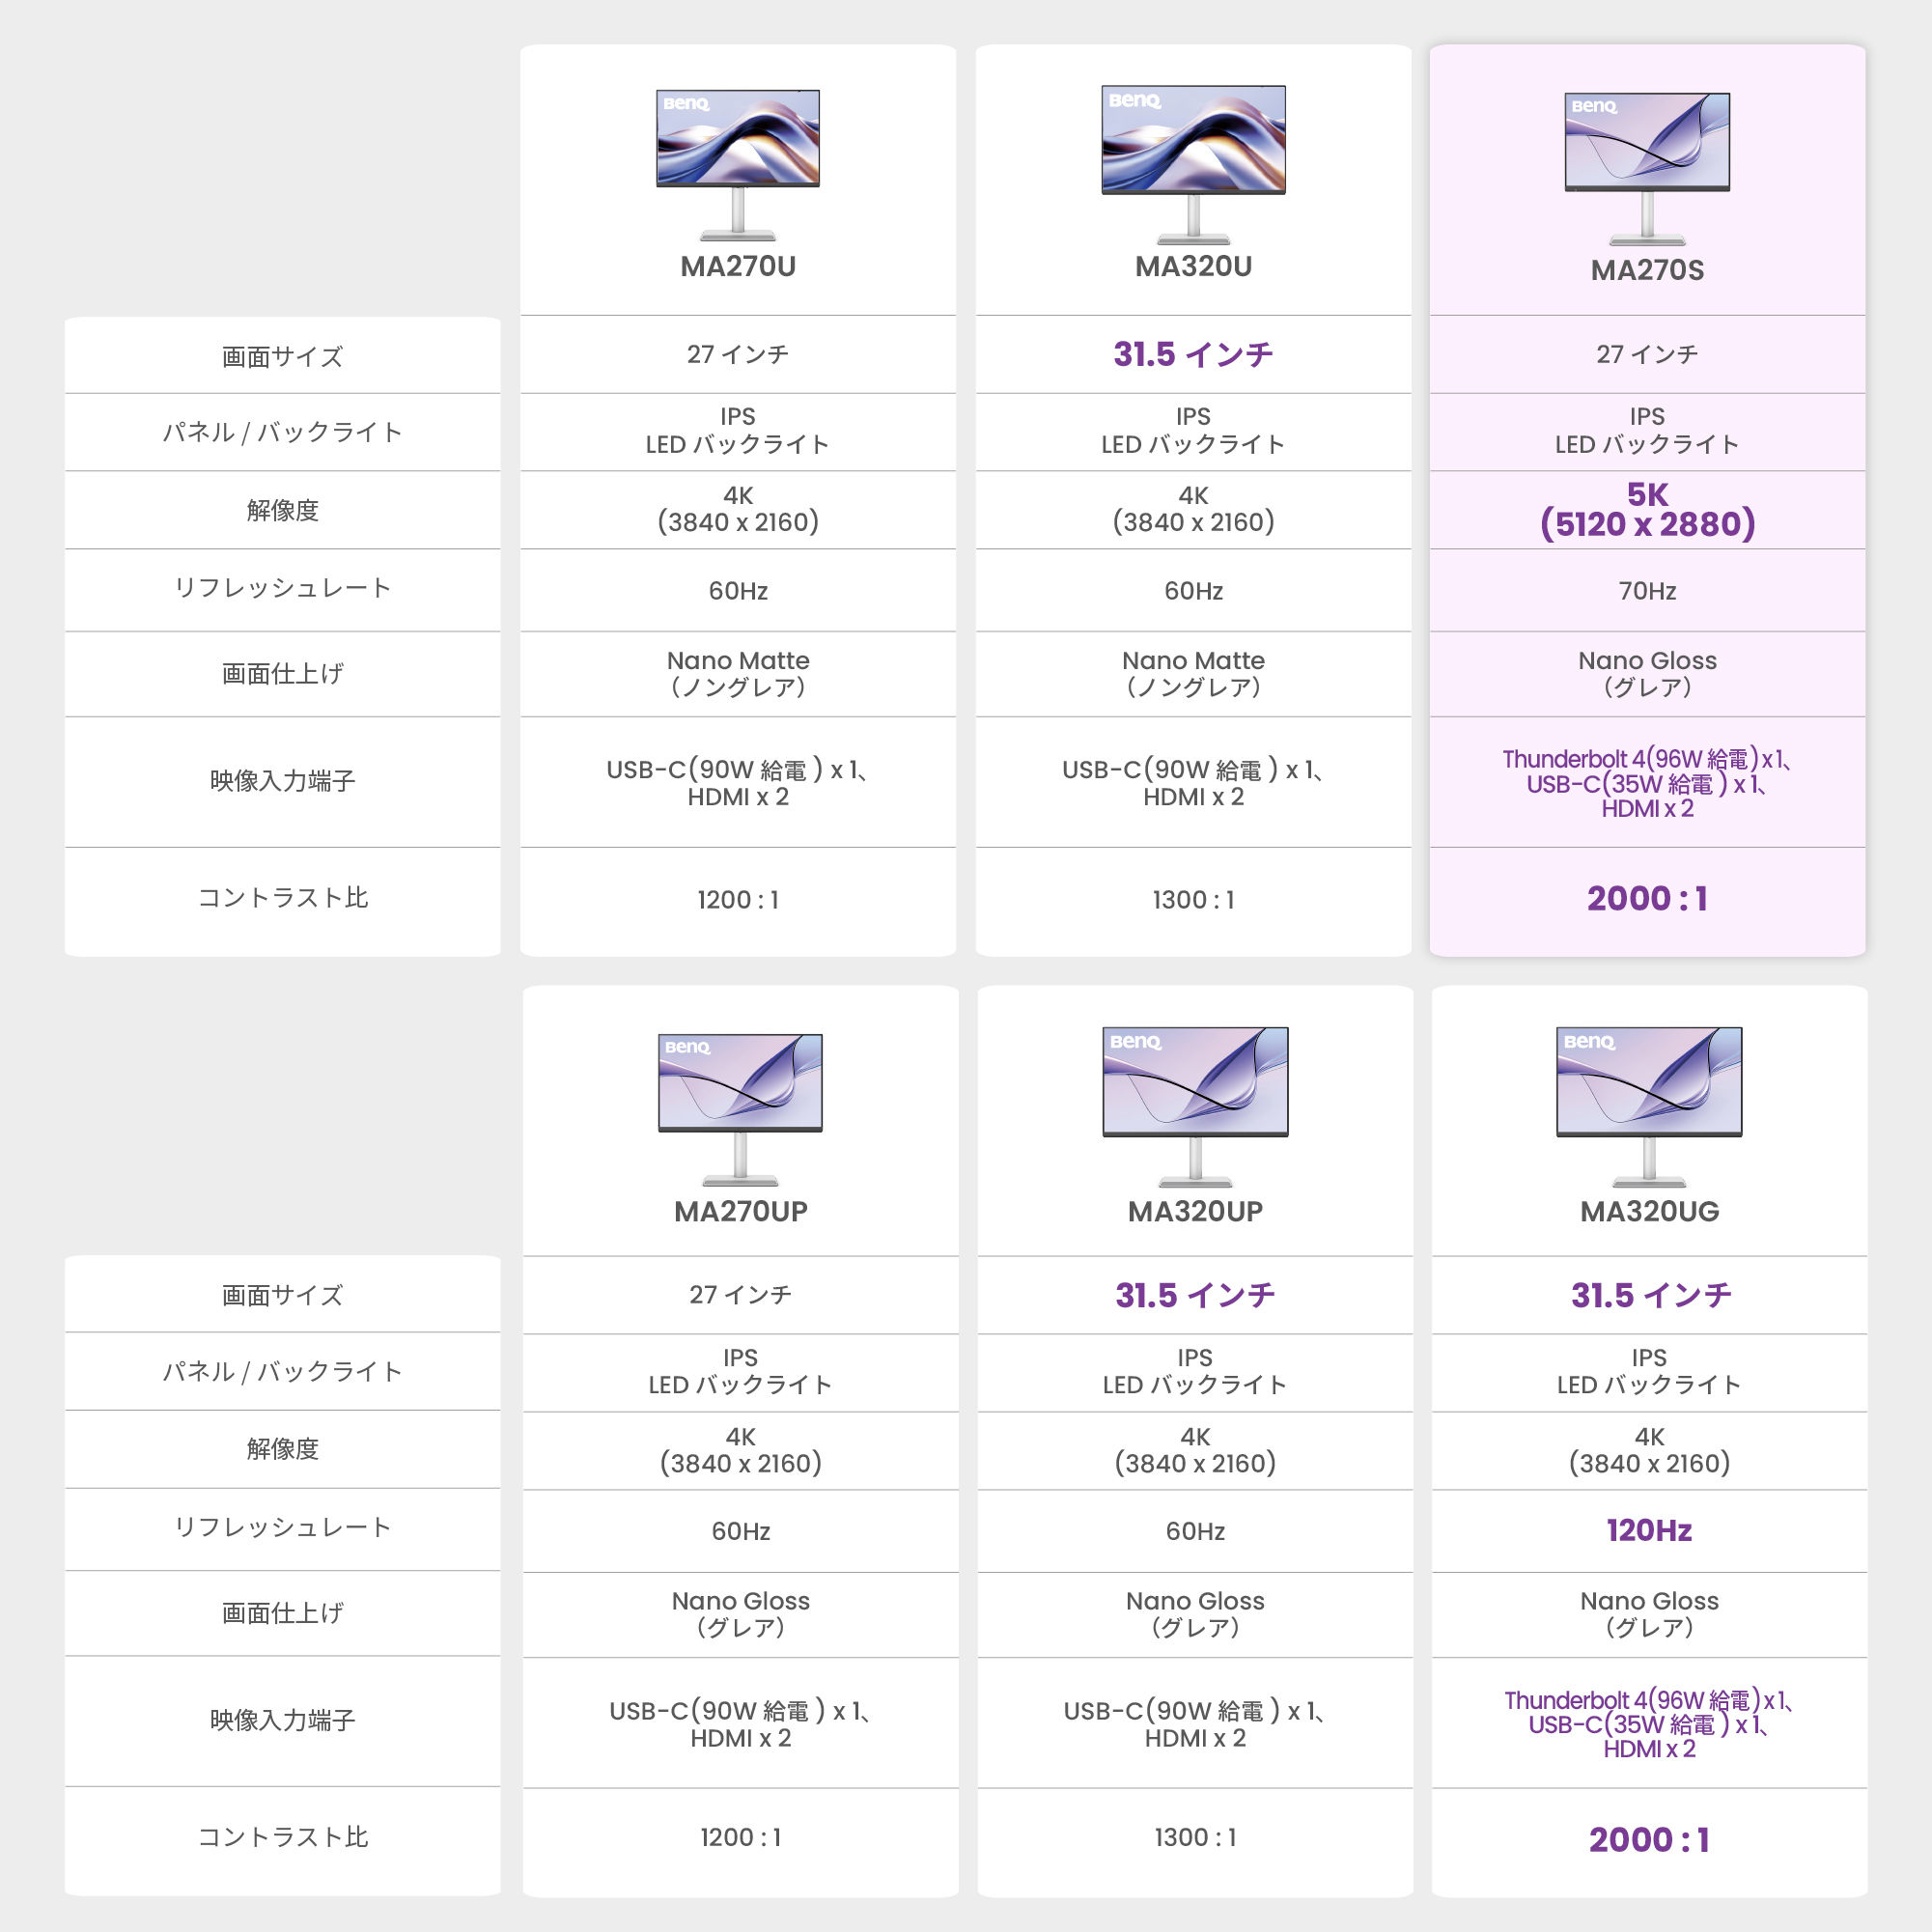Click the MA320U 31.5 インチ size cell
This screenshot has height=1932, width=1932.
pos(1193,354)
